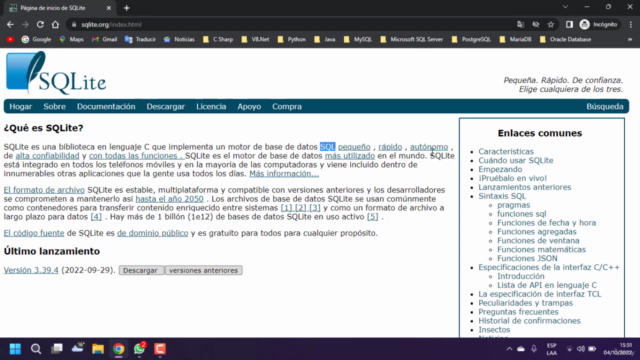Follow the Más información... link

pos(284,173)
